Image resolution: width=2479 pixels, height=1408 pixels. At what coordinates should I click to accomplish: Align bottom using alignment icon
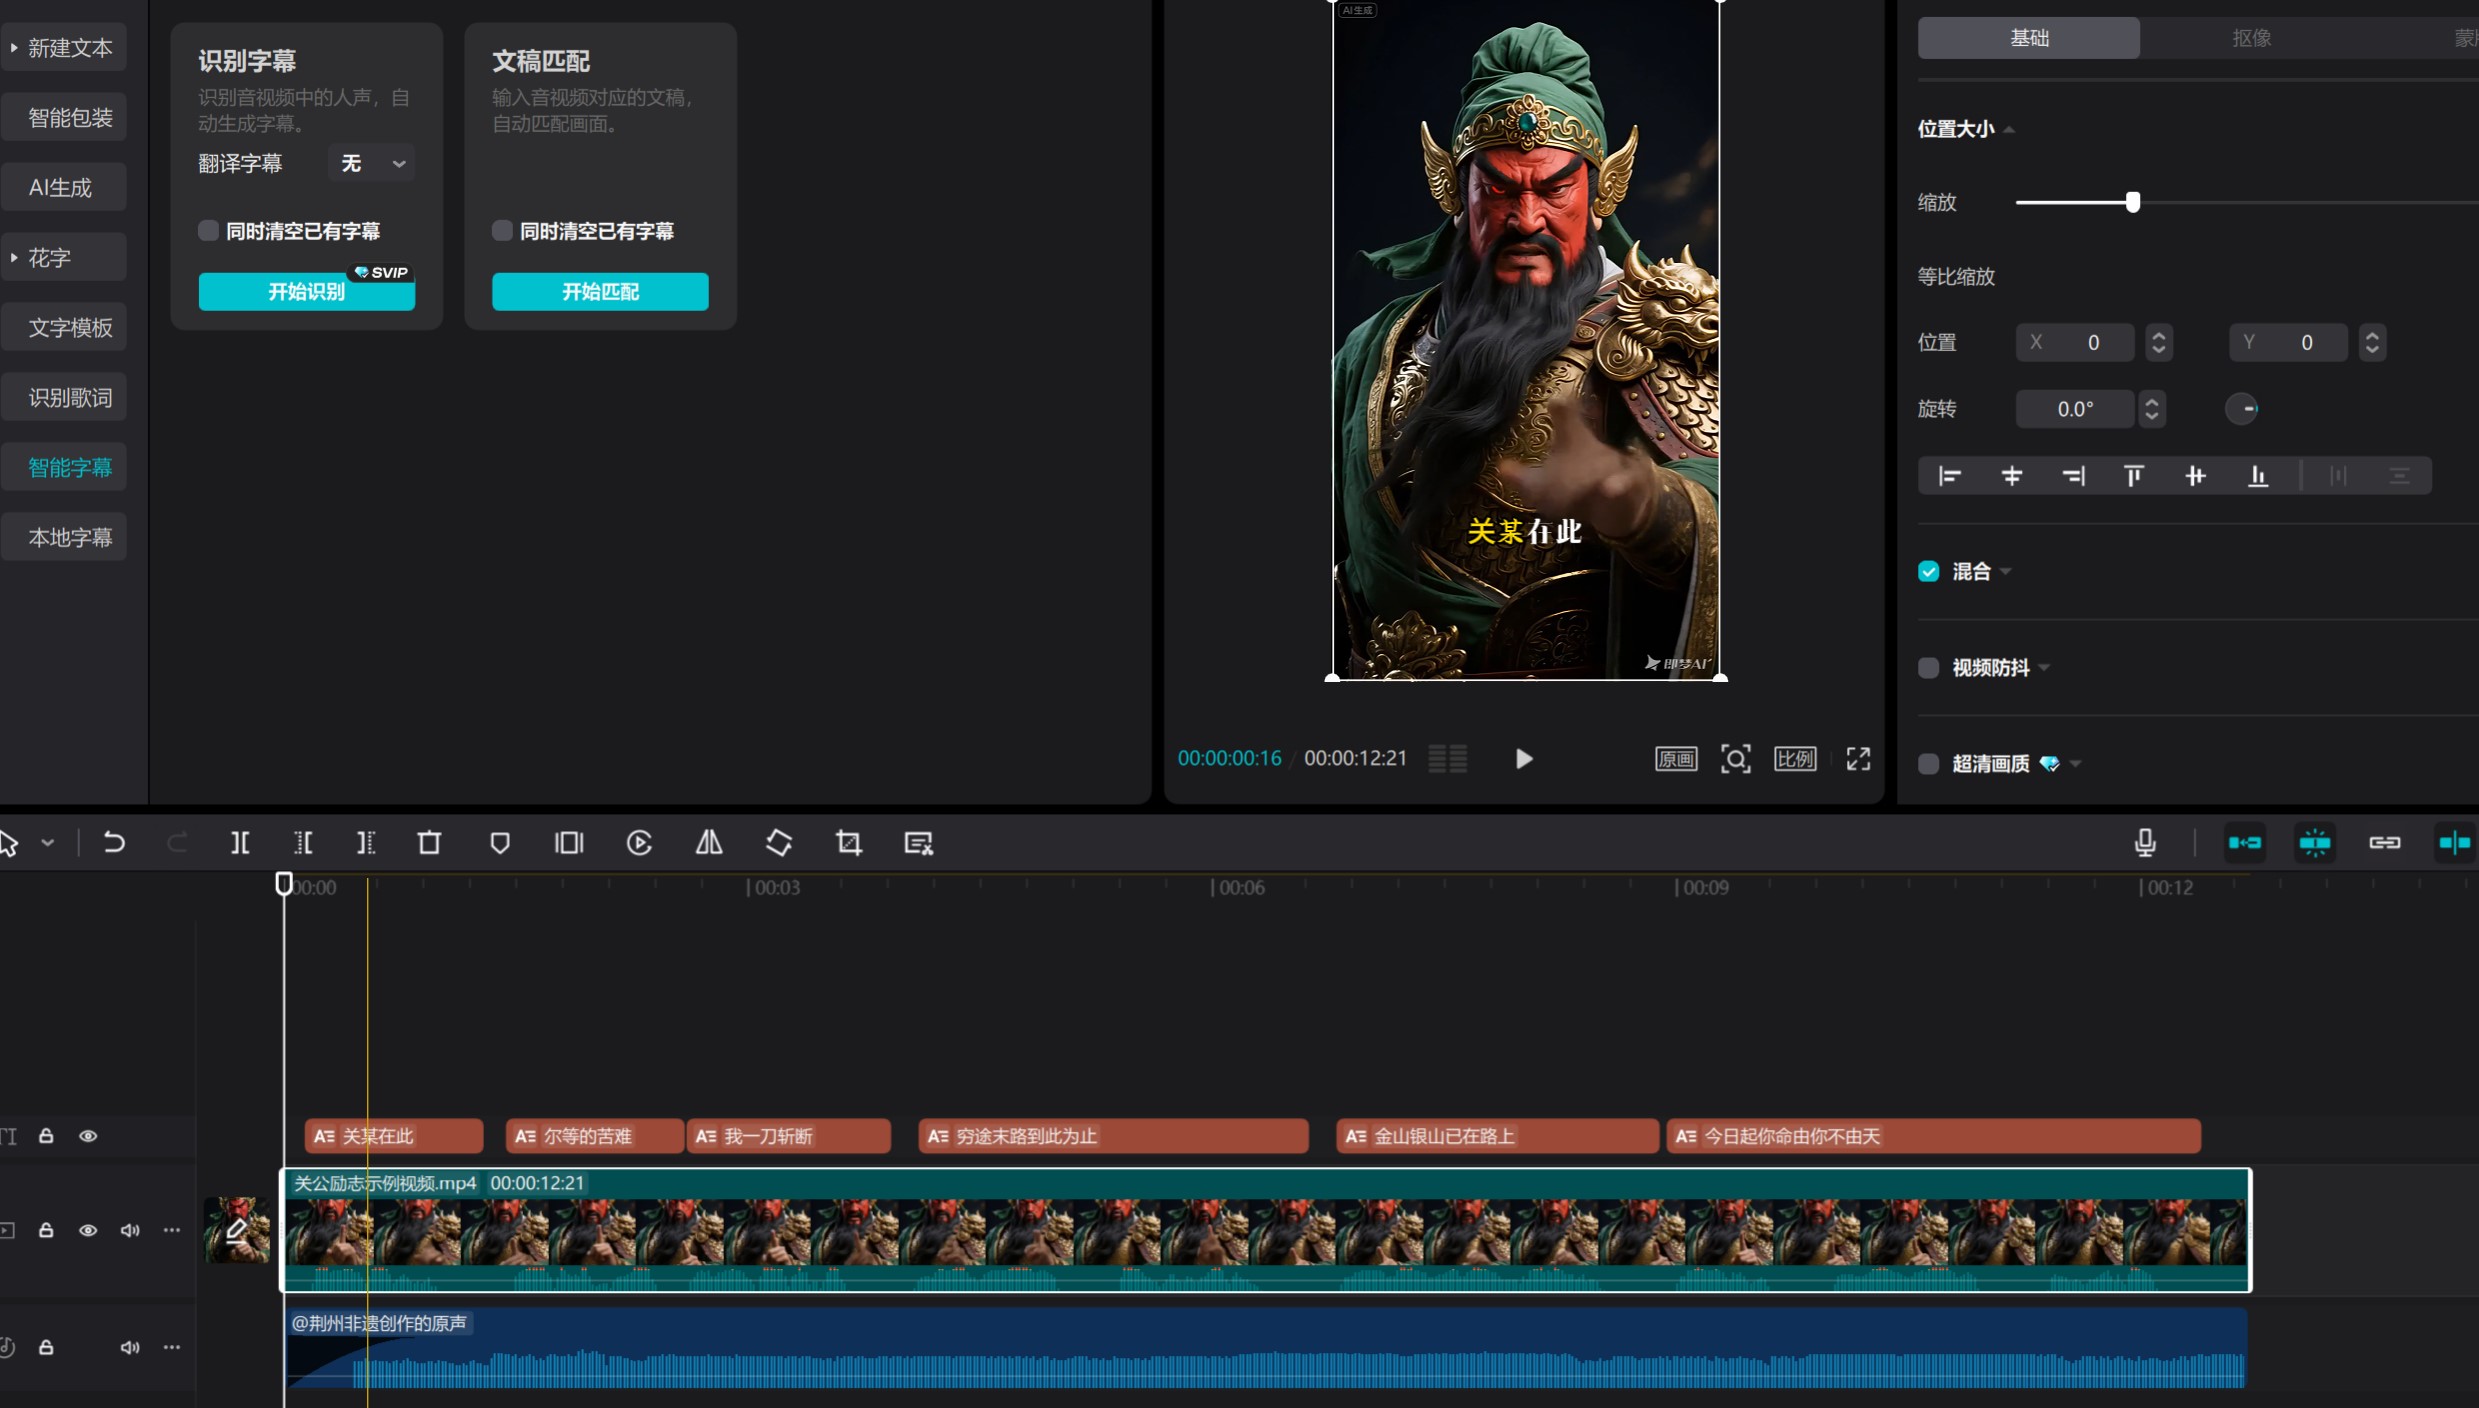2258,476
